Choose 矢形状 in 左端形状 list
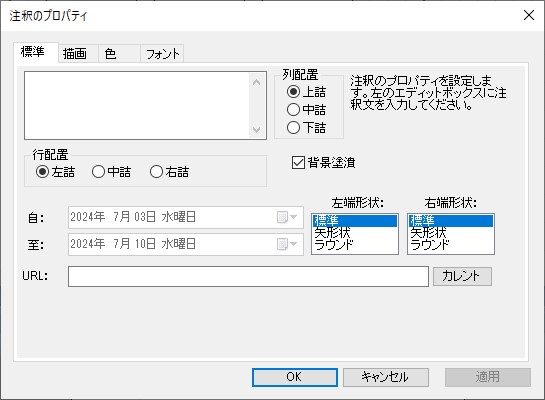 355,232
